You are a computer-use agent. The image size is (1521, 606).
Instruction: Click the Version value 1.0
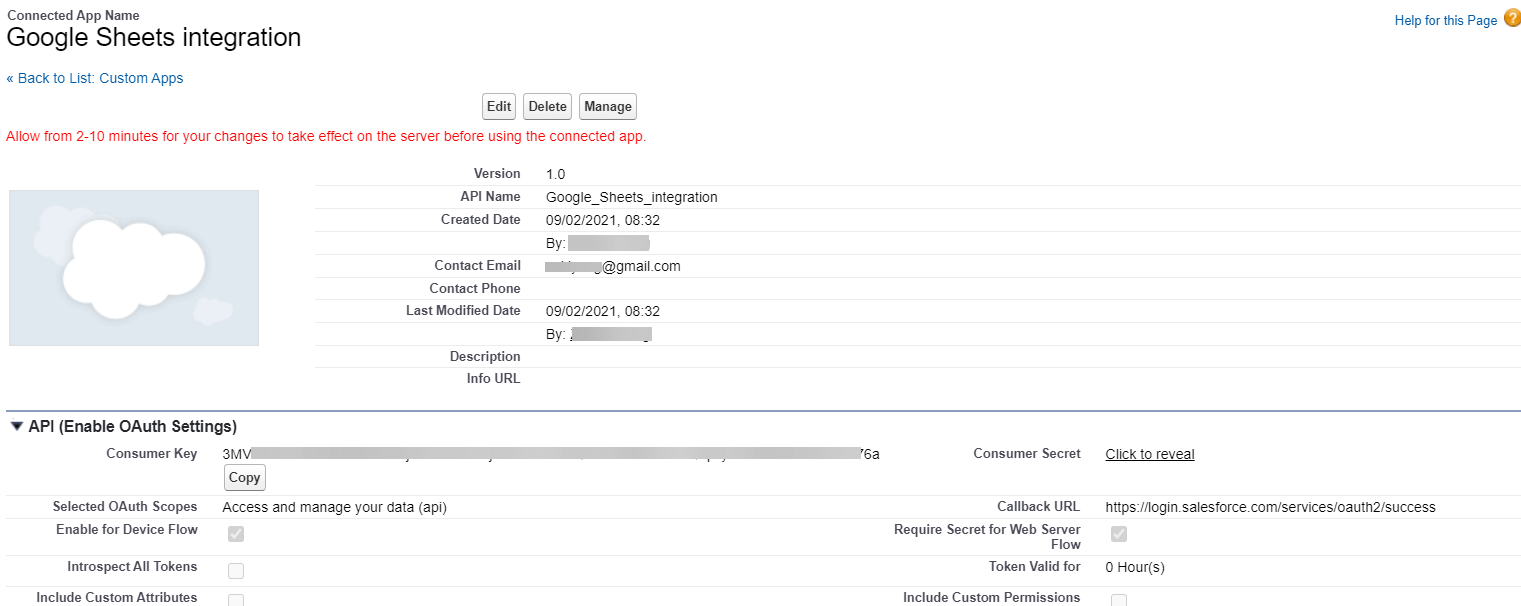pyautogui.click(x=555, y=174)
